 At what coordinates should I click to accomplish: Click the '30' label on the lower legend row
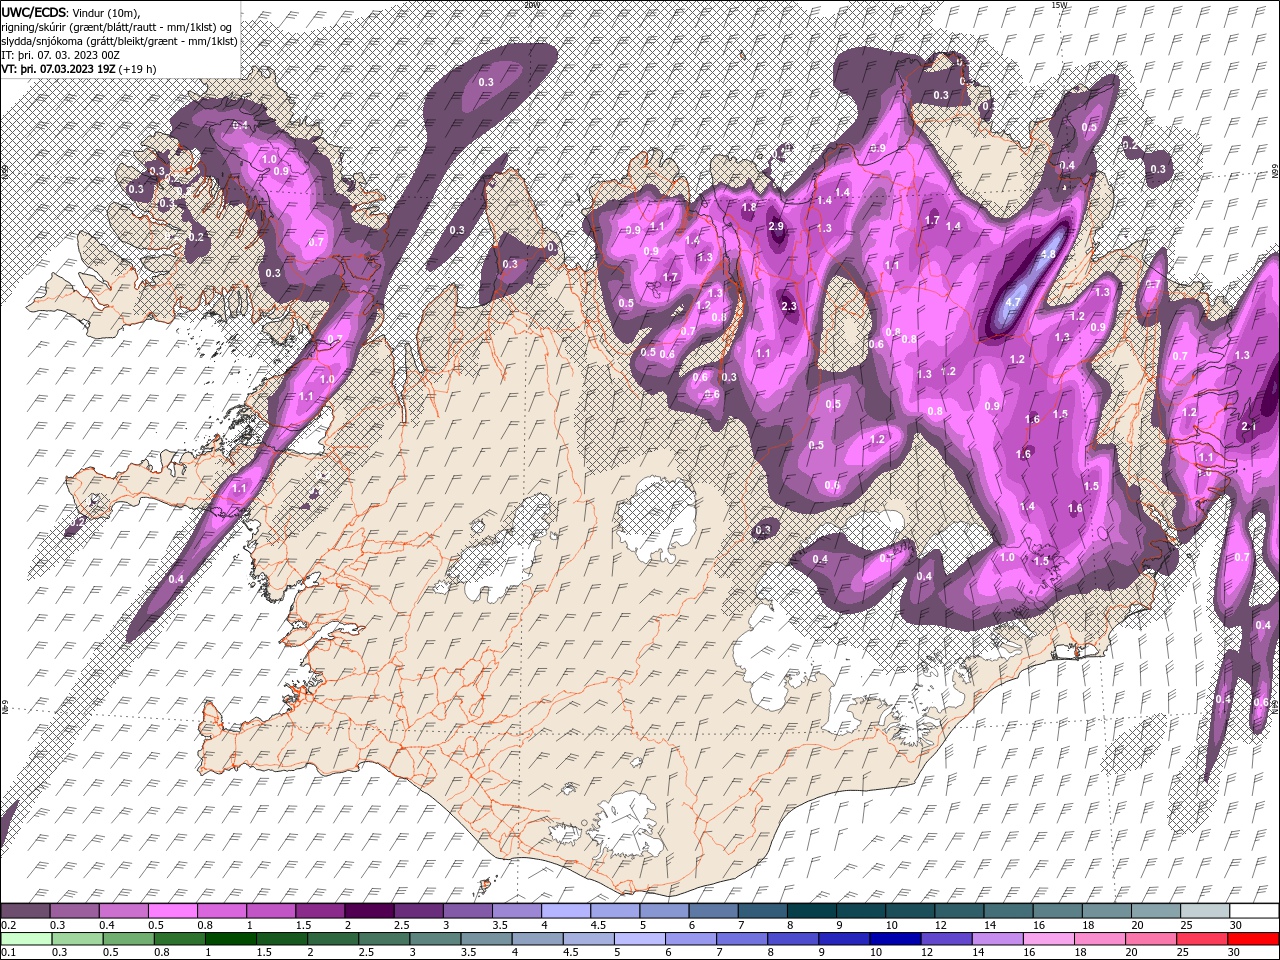(1236, 953)
